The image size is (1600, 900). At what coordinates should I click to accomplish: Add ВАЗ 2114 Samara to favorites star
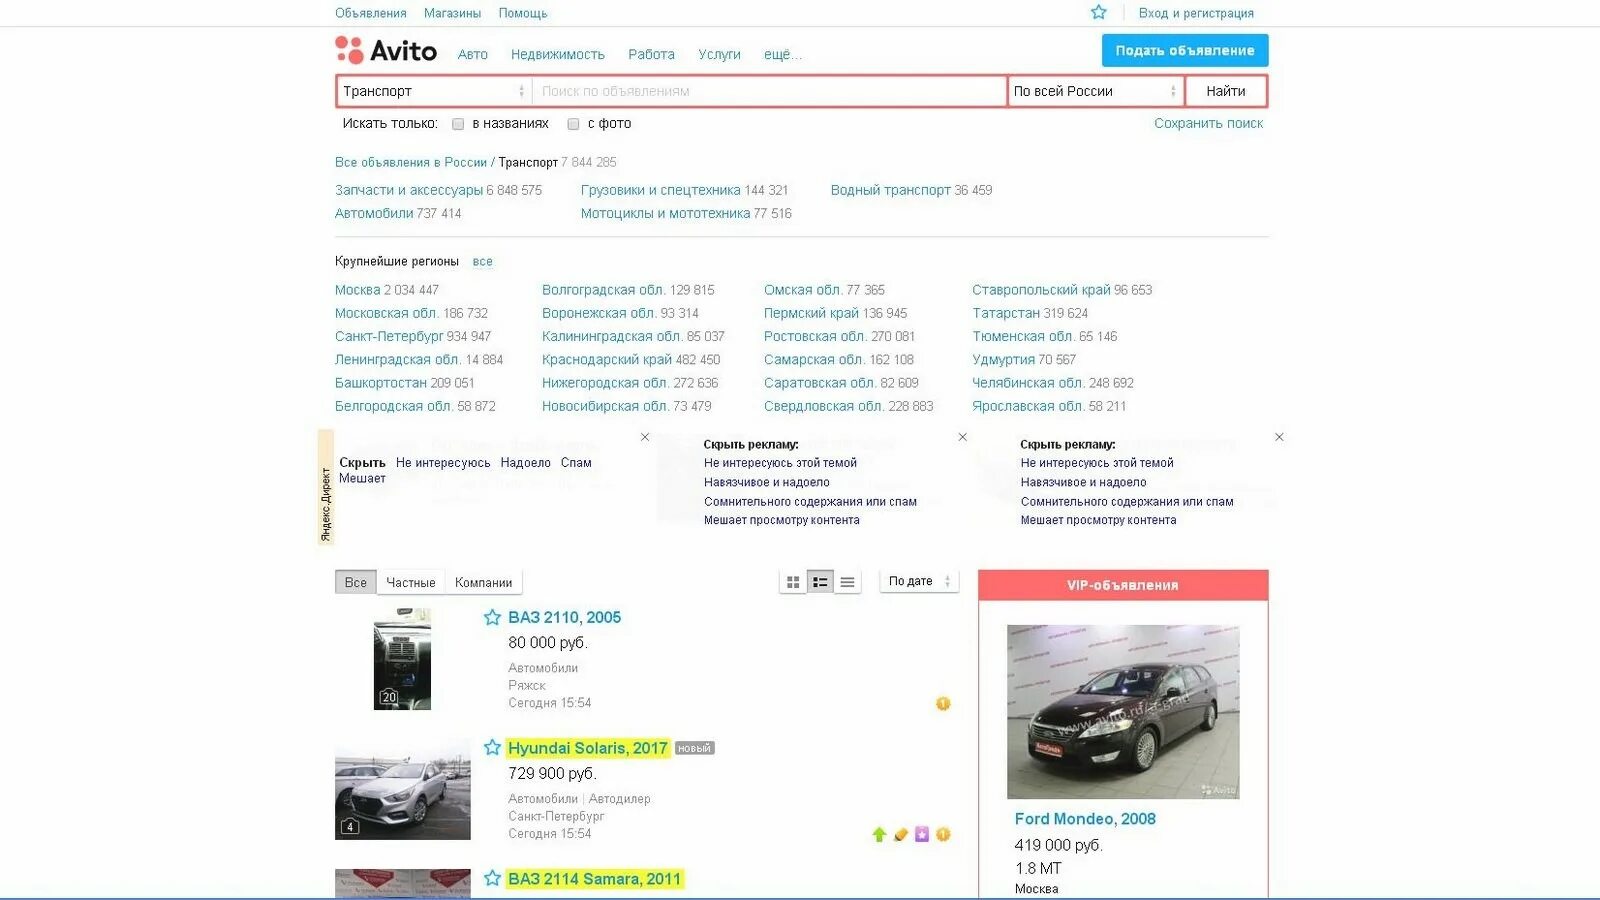tap(492, 878)
